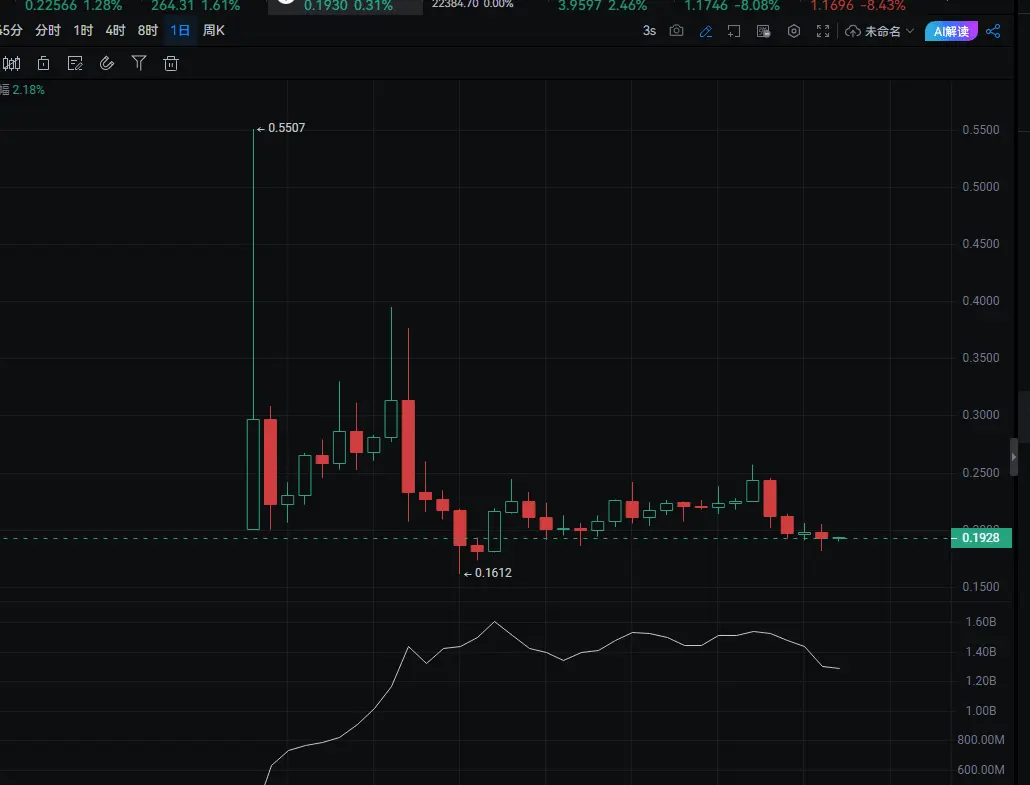The height and width of the screenshot is (785, 1030).
Task: Open candlestick chart type icon
Action: (x=12, y=64)
